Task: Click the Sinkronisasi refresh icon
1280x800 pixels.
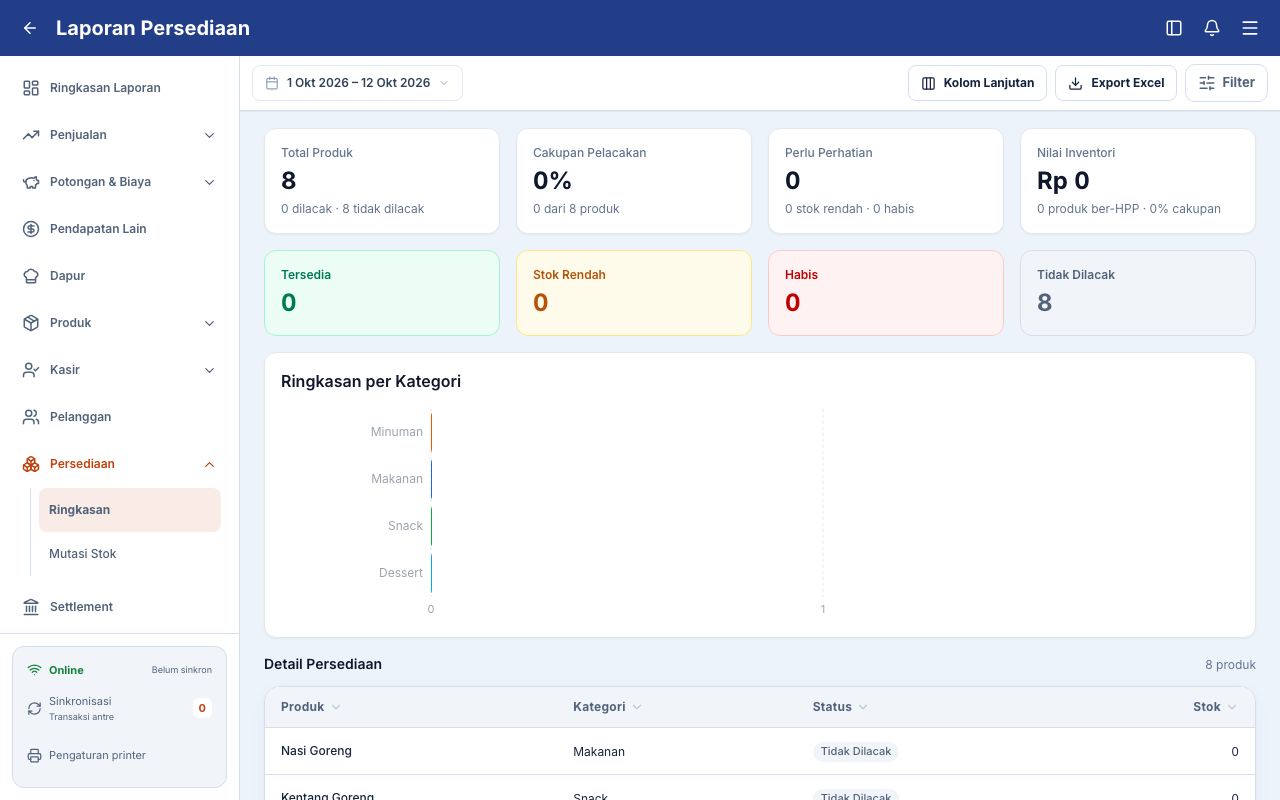Action: tap(34, 708)
